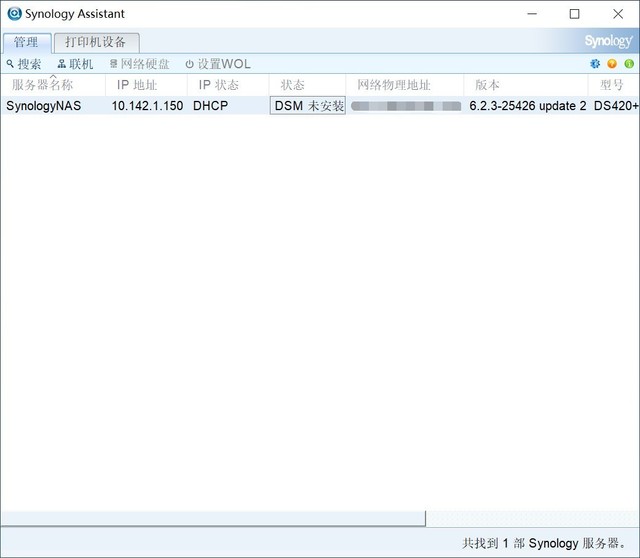Click version 6.2.3-25426 update 2 cell
Screen dimensions: 640x558
click(x=527, y=106)
